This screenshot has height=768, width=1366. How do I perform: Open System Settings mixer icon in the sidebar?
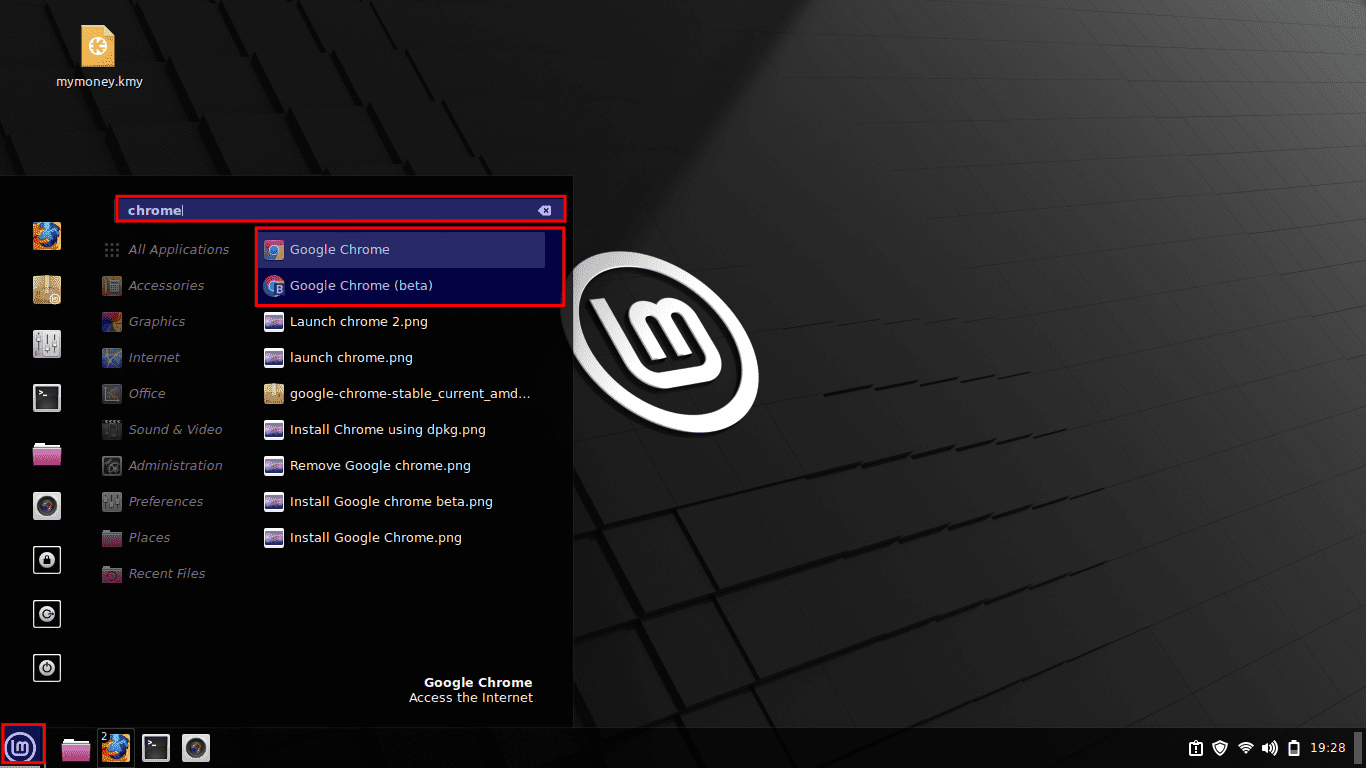[x=47, y=344]
